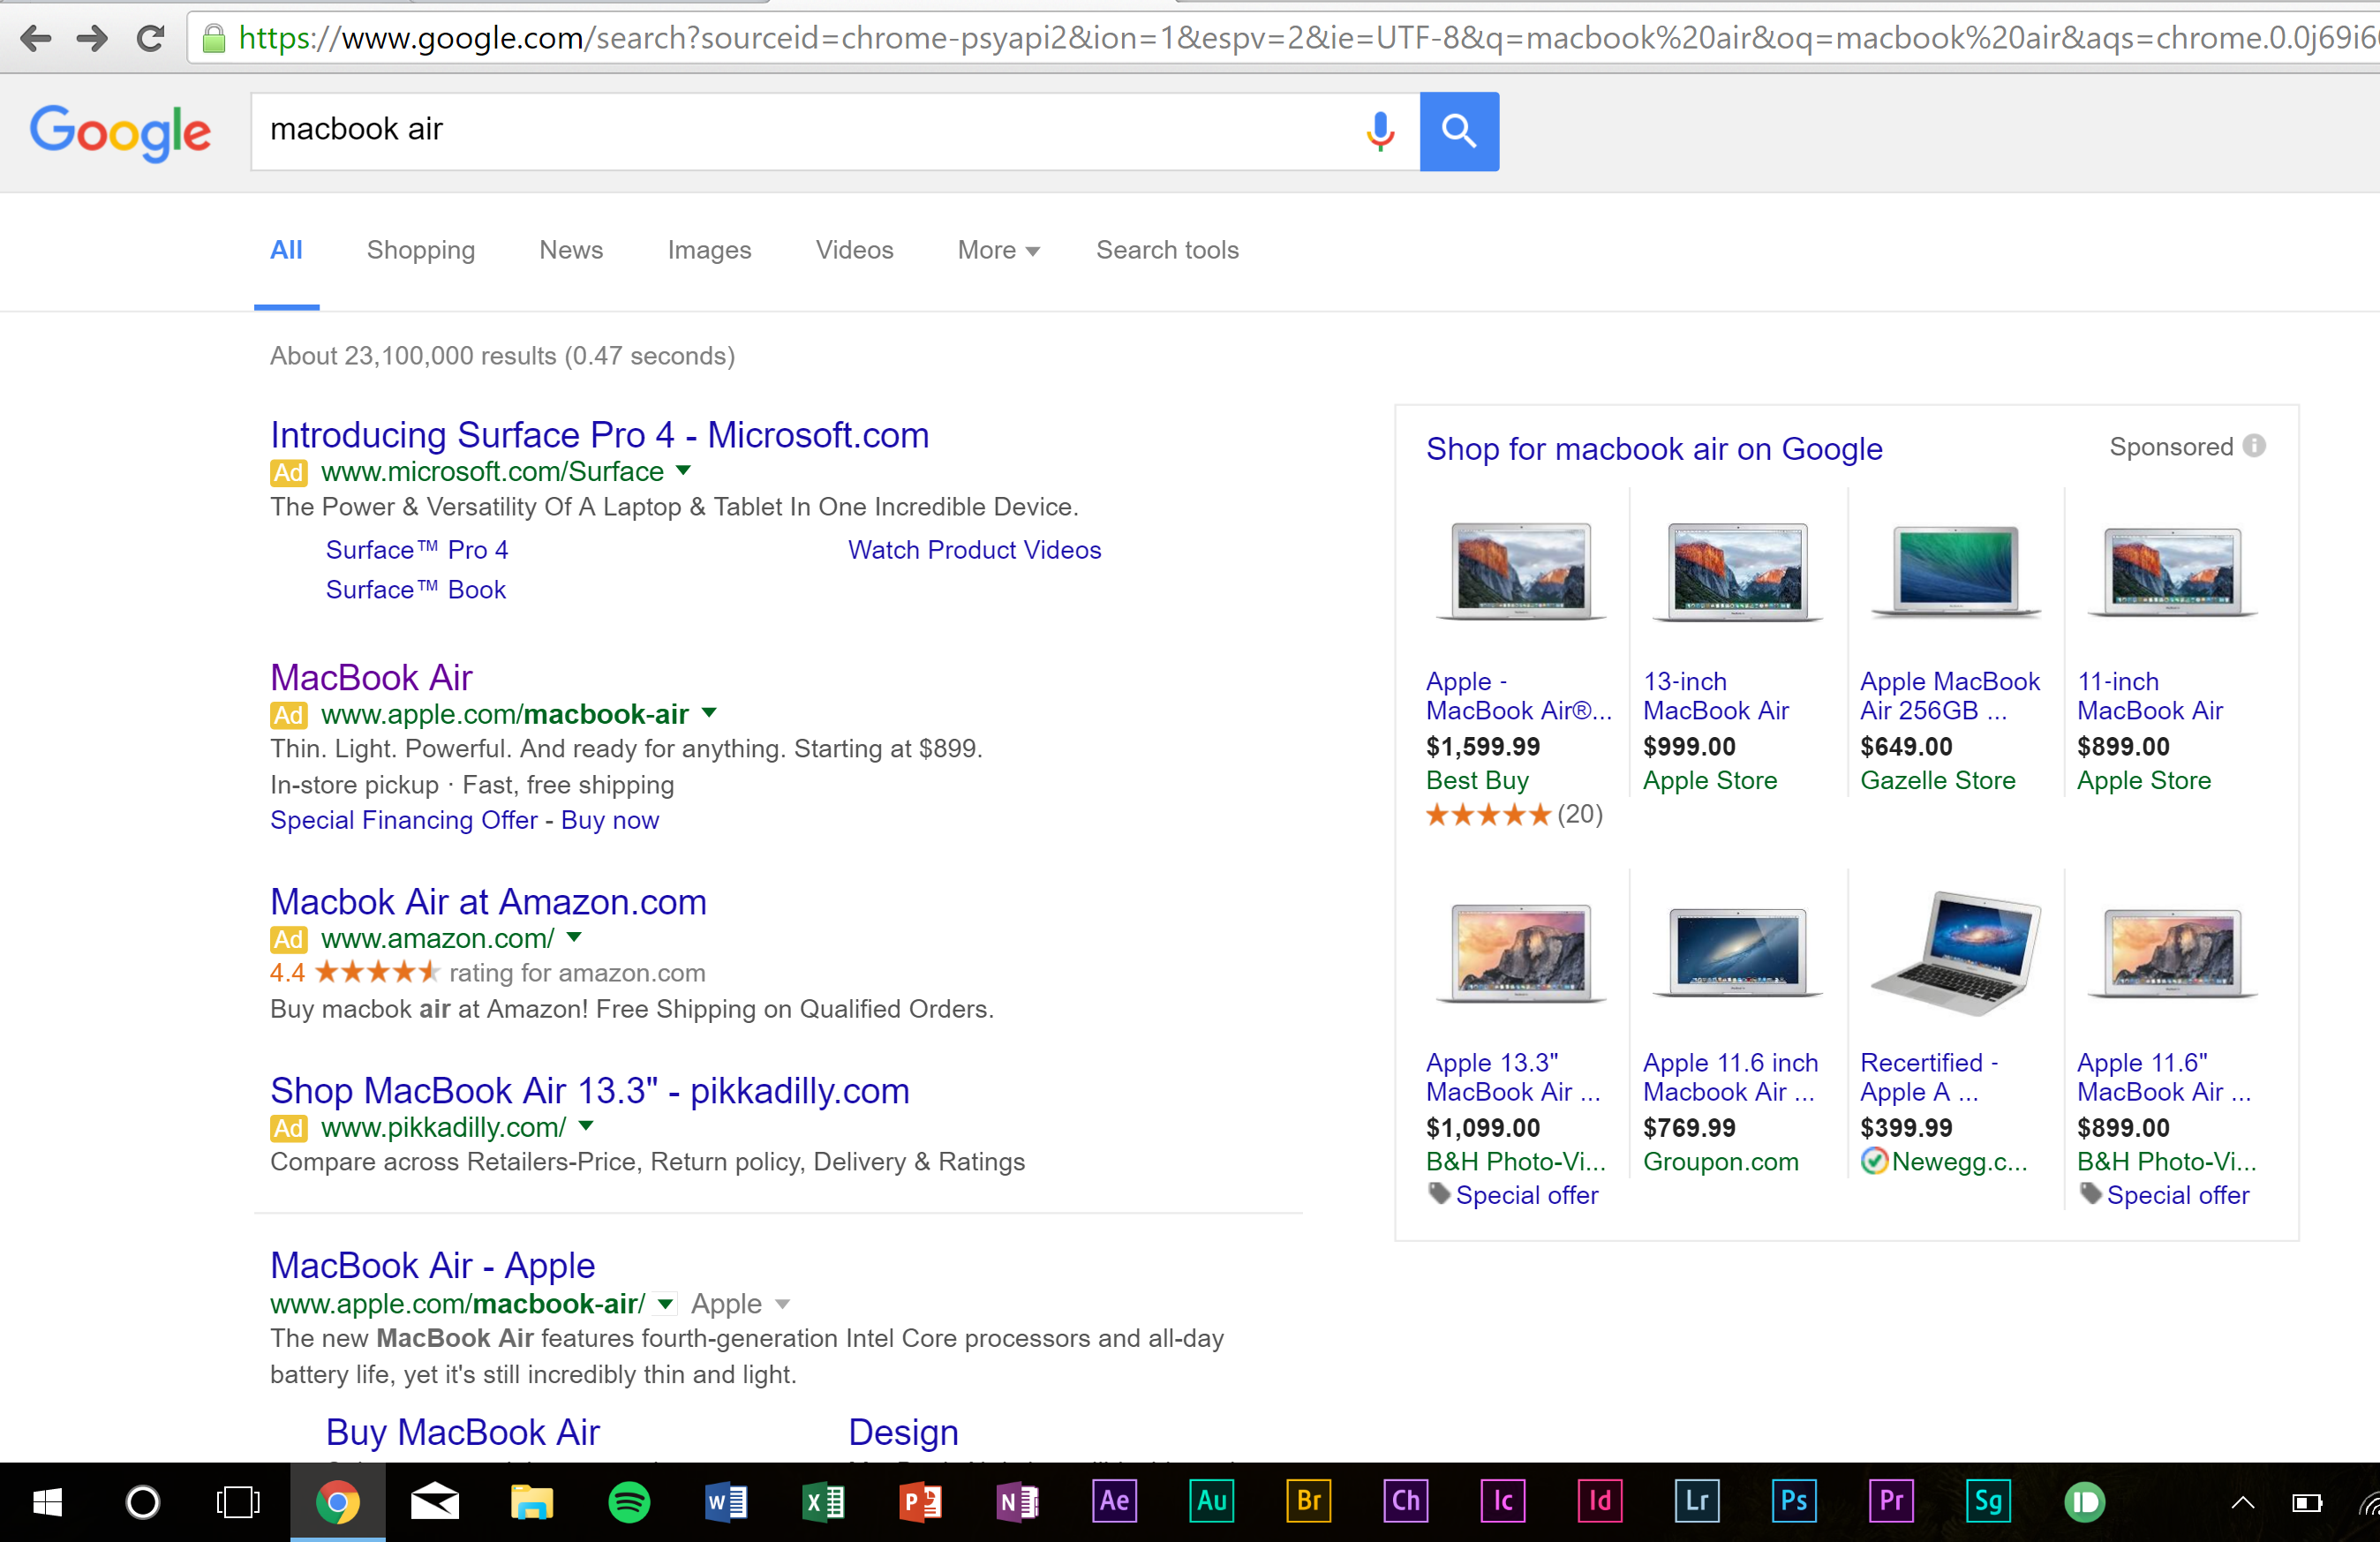The width and height of the screenshot is (2380, 1542).
Task: Open Shop for macbook air on Google
Action: click(1654, 449)
